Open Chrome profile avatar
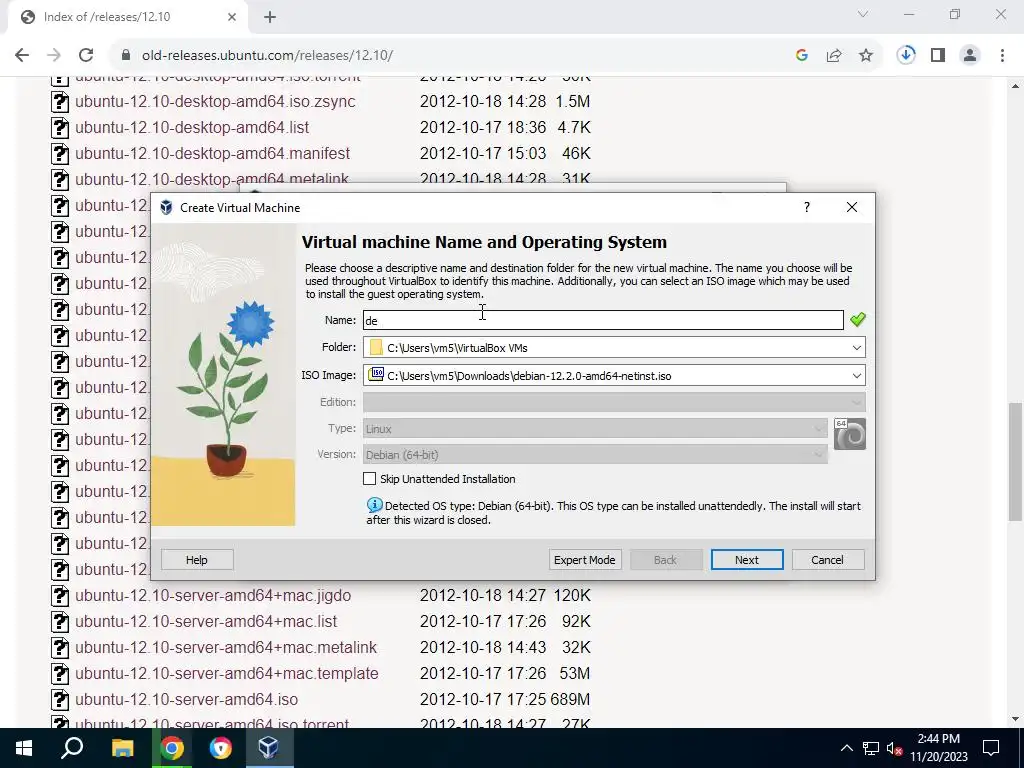The width and height of the screenshot is (1024, 768). pos(970,56)
